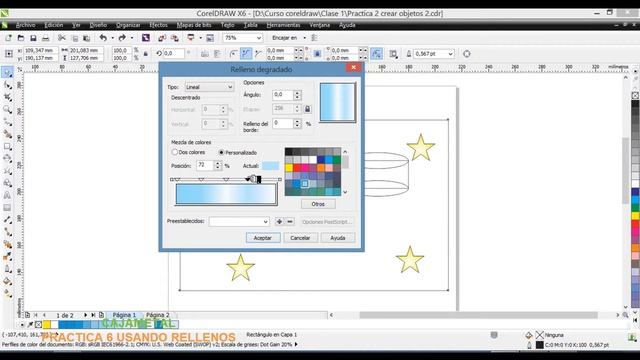Close the Relleno degradado dialog
This screenshot has height=360, width=640.
click(353, 68)
